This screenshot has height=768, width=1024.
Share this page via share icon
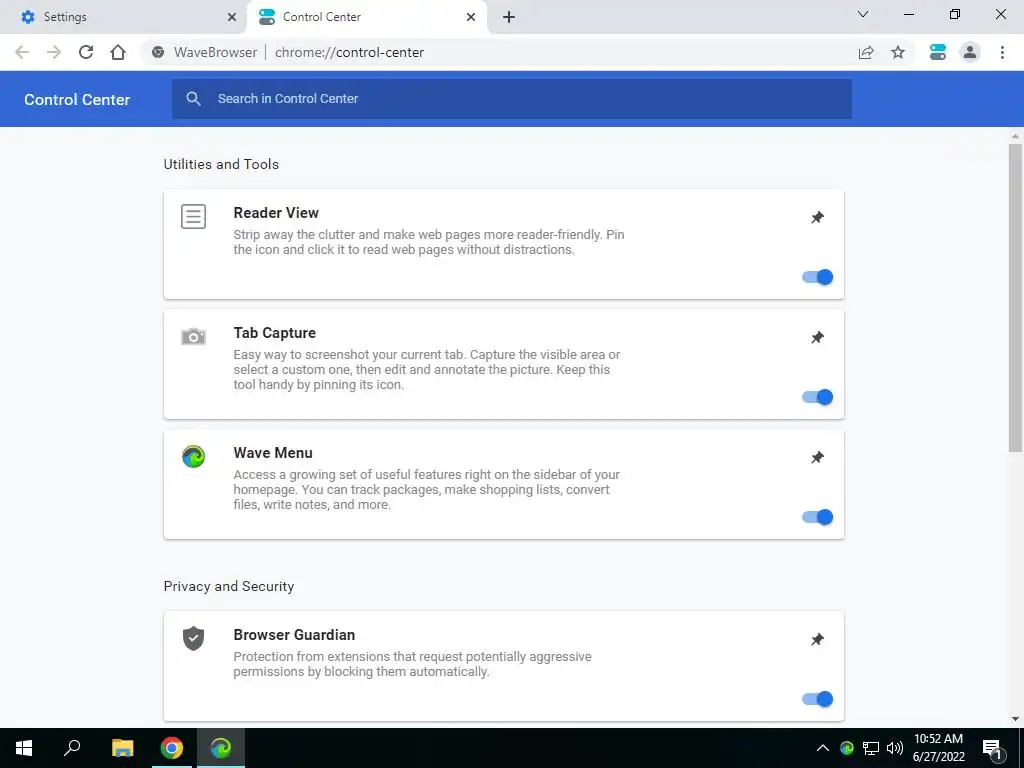click(866, 52)
